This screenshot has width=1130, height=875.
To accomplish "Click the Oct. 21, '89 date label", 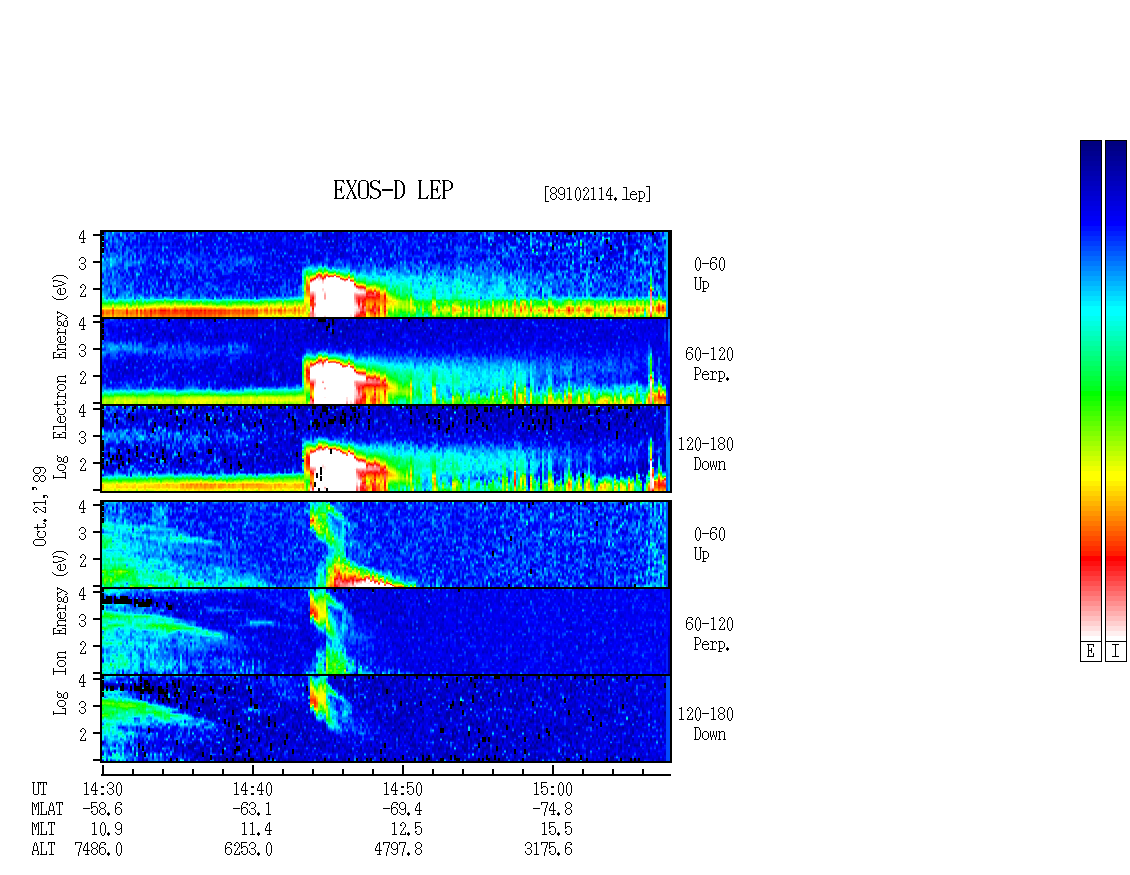I will [40, 506].
